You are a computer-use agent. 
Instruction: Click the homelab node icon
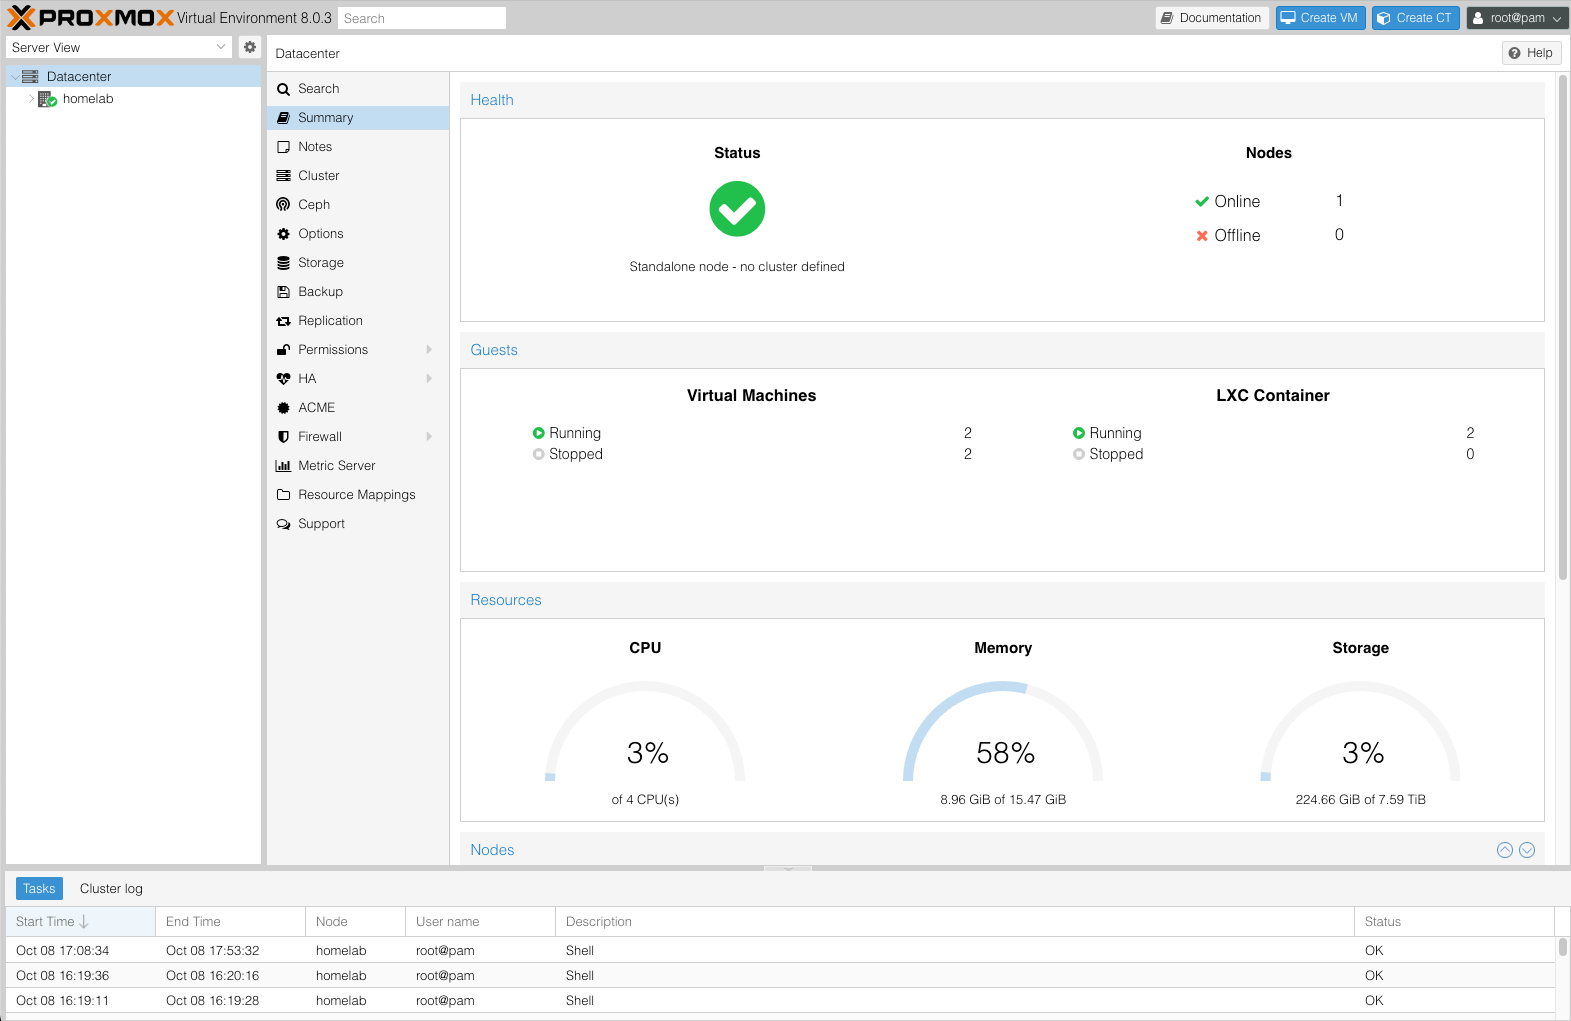(47, 99)
